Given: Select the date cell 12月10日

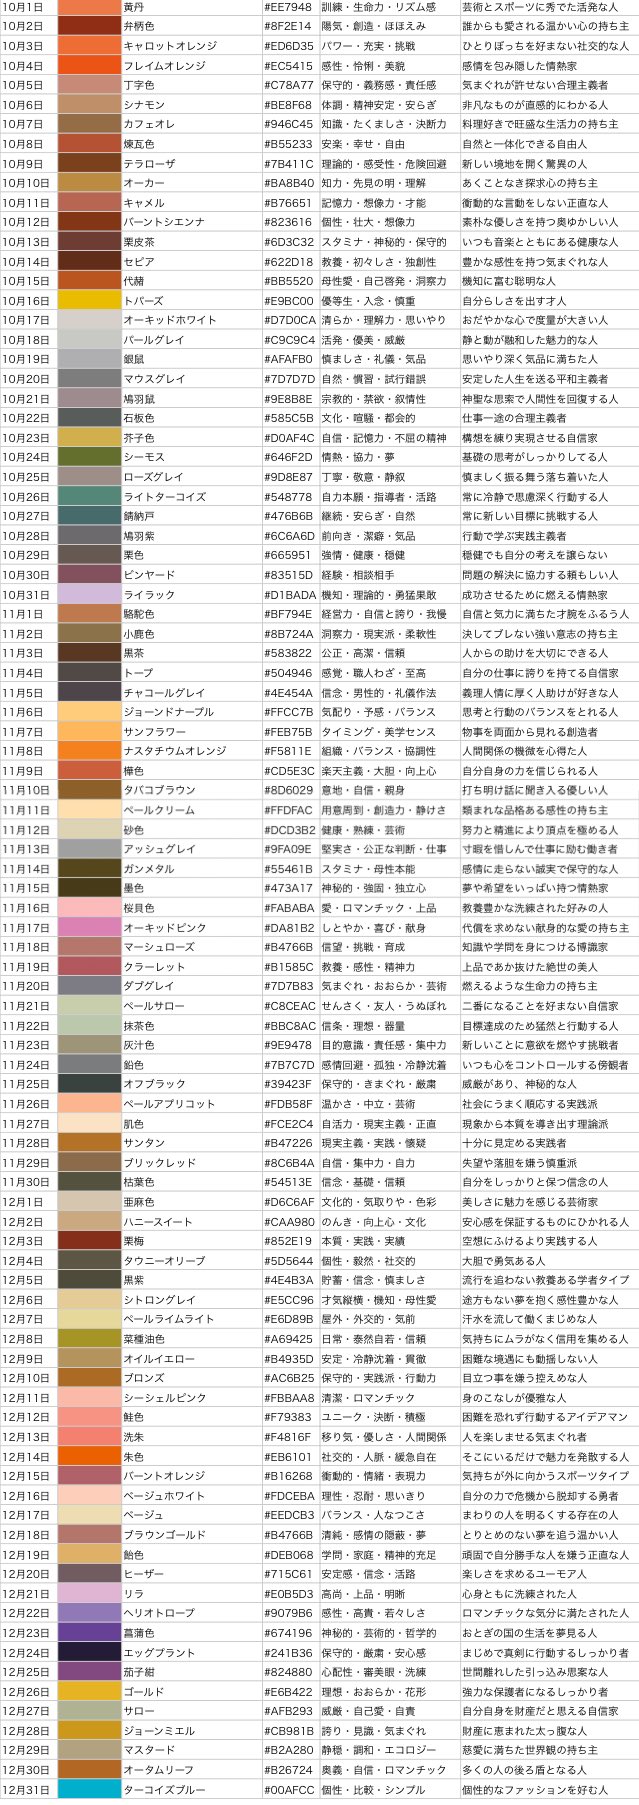Looking at the screenshot, I should pyautogui.click(x=25, y=1379).
